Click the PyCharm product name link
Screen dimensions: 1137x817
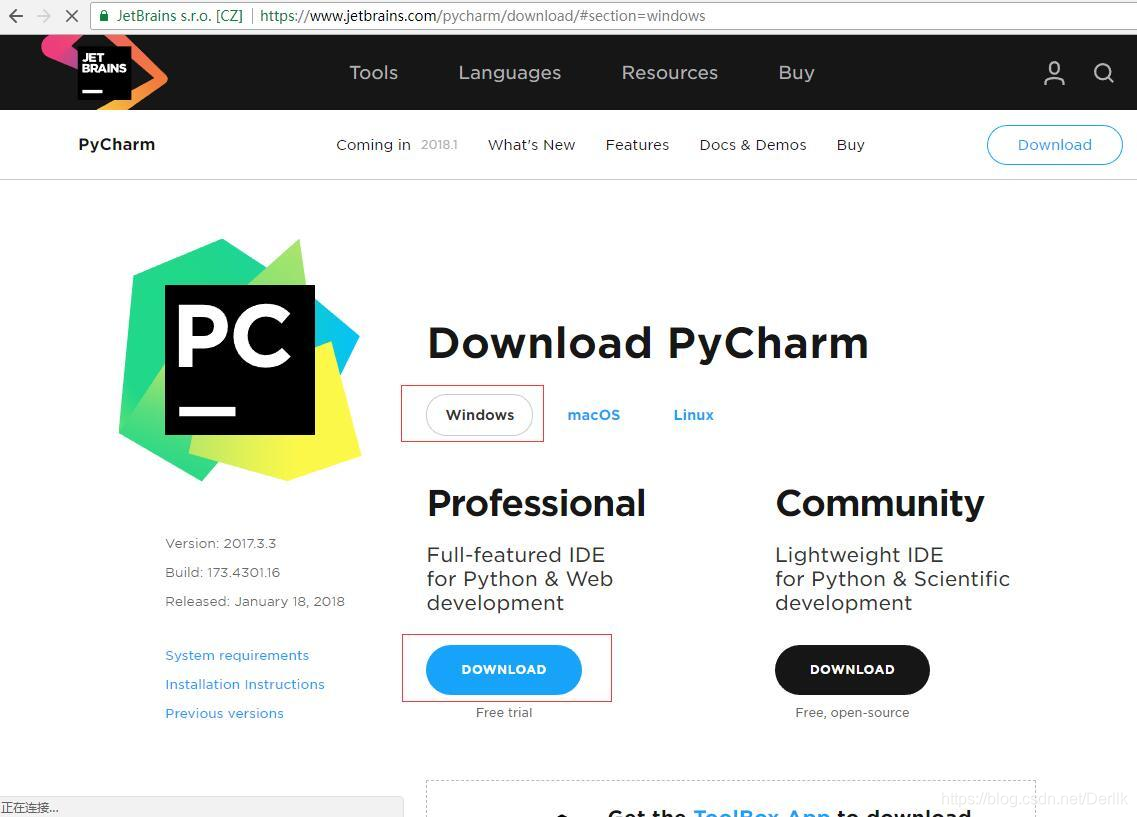[x=117, y=144]
